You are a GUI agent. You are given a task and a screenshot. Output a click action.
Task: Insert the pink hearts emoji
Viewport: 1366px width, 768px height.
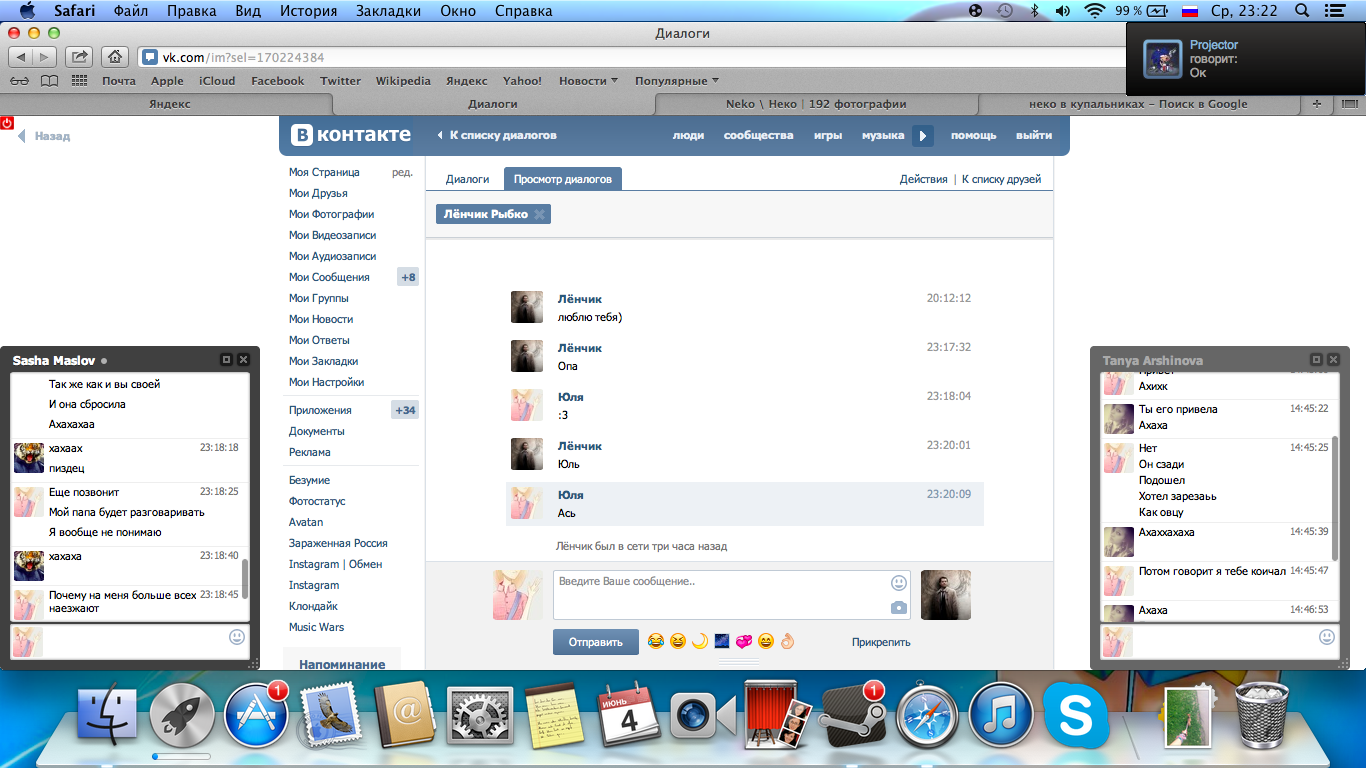point(744,641)
